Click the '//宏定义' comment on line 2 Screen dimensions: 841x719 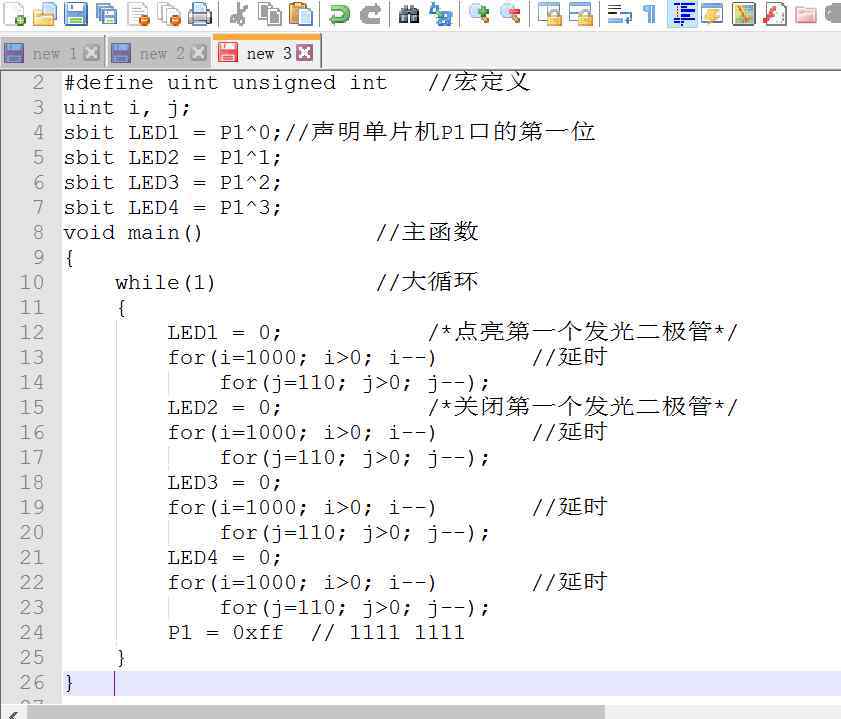(478, 82)
